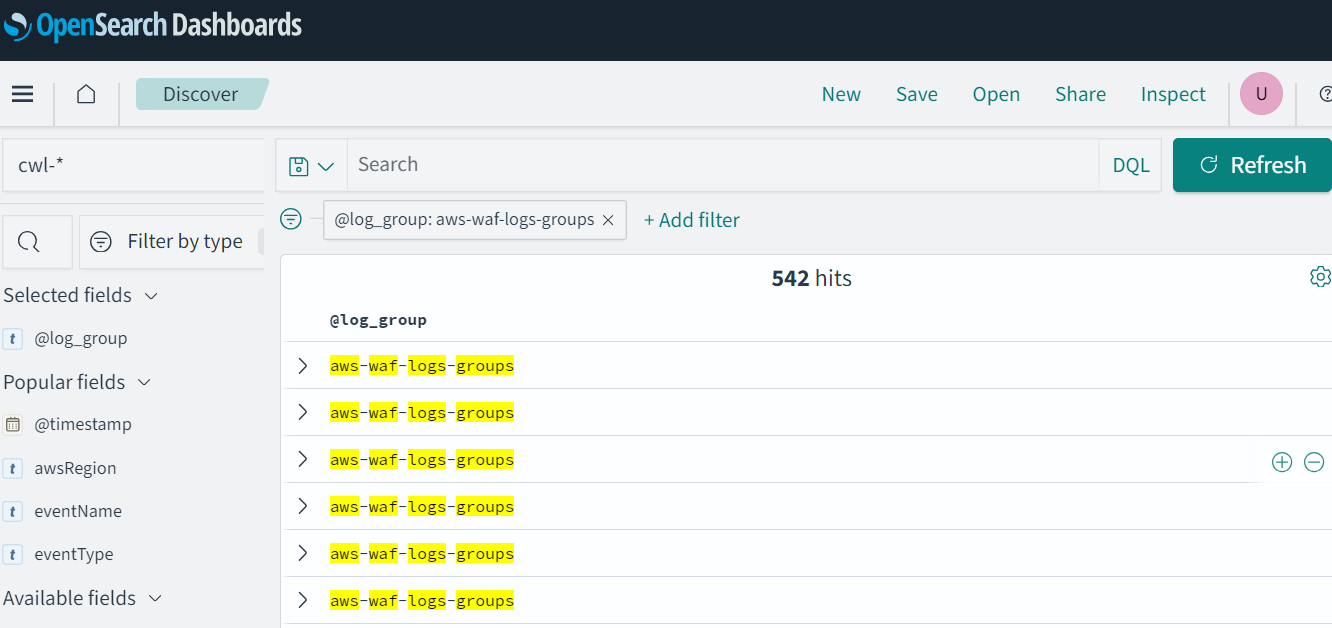Expand the fifth aws-waf-logs-groups row
This screenshot has height=628, width=1332.
tap(303, 553)
